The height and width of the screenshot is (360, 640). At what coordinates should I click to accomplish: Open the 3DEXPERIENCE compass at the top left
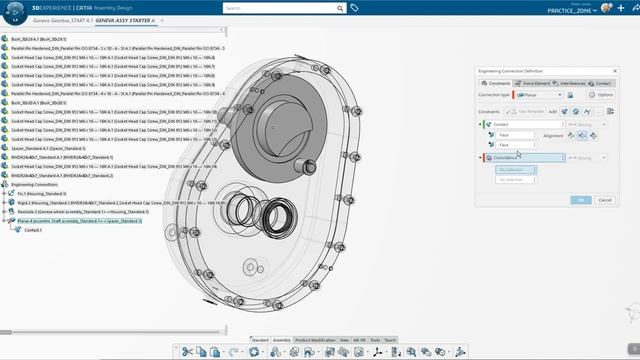tap(15, 12)
